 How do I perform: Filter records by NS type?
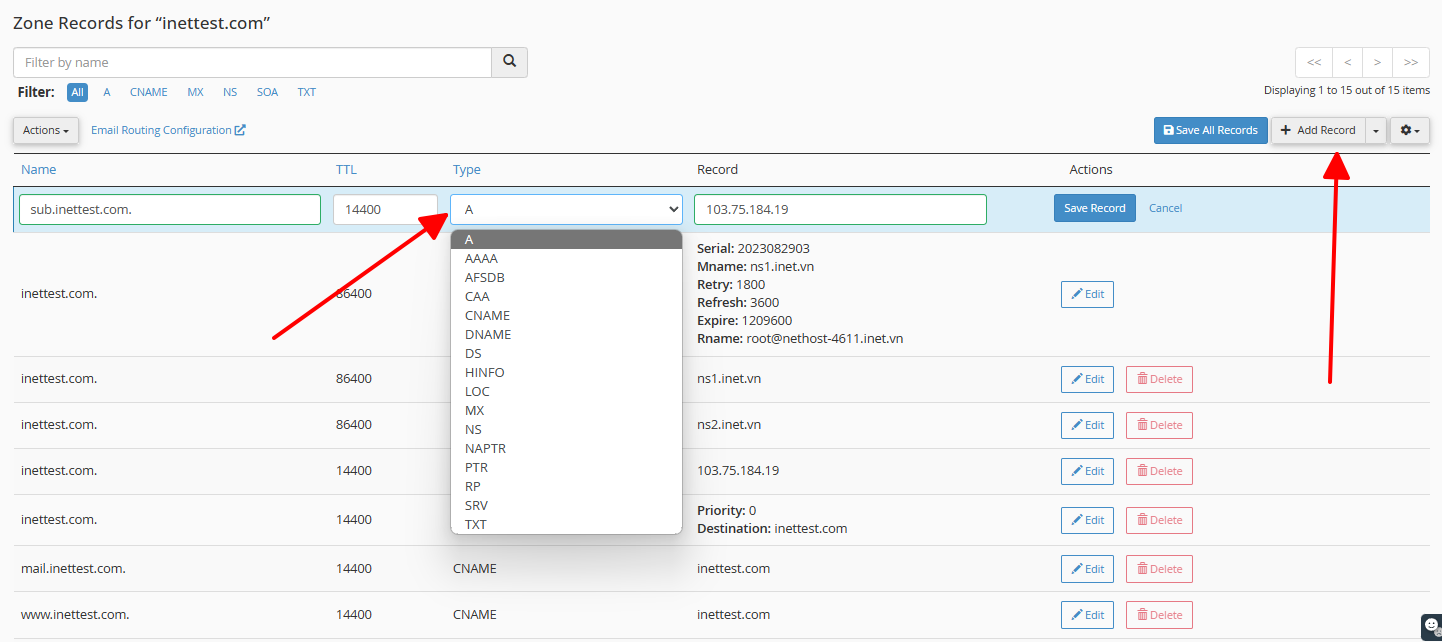(x=230, y=92)
